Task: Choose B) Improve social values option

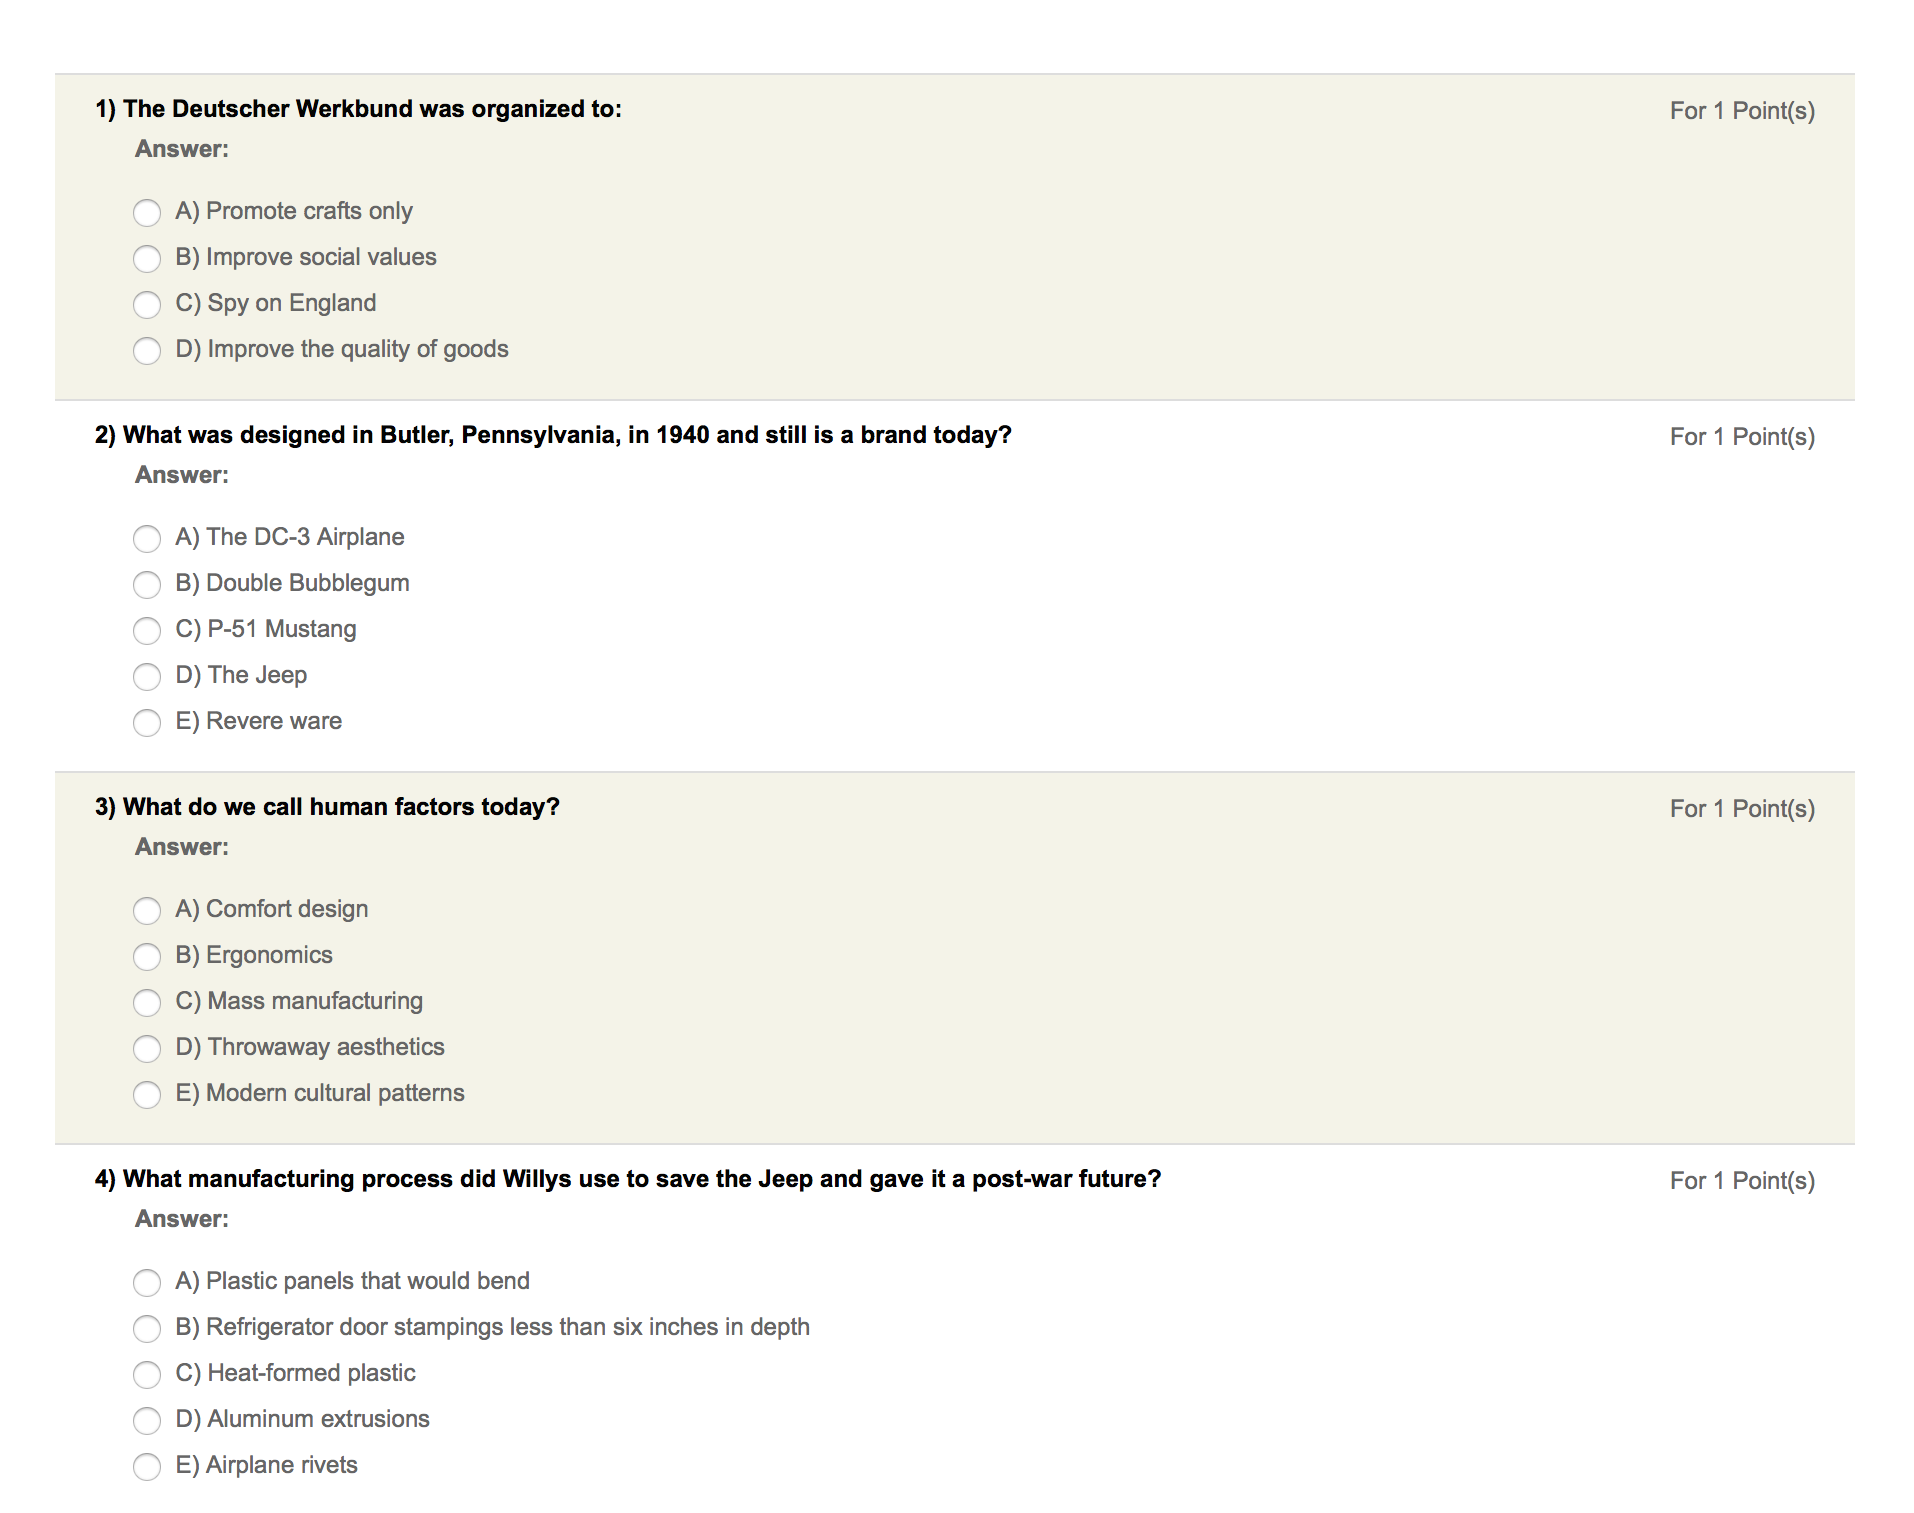Action: [x=147, y=258]
